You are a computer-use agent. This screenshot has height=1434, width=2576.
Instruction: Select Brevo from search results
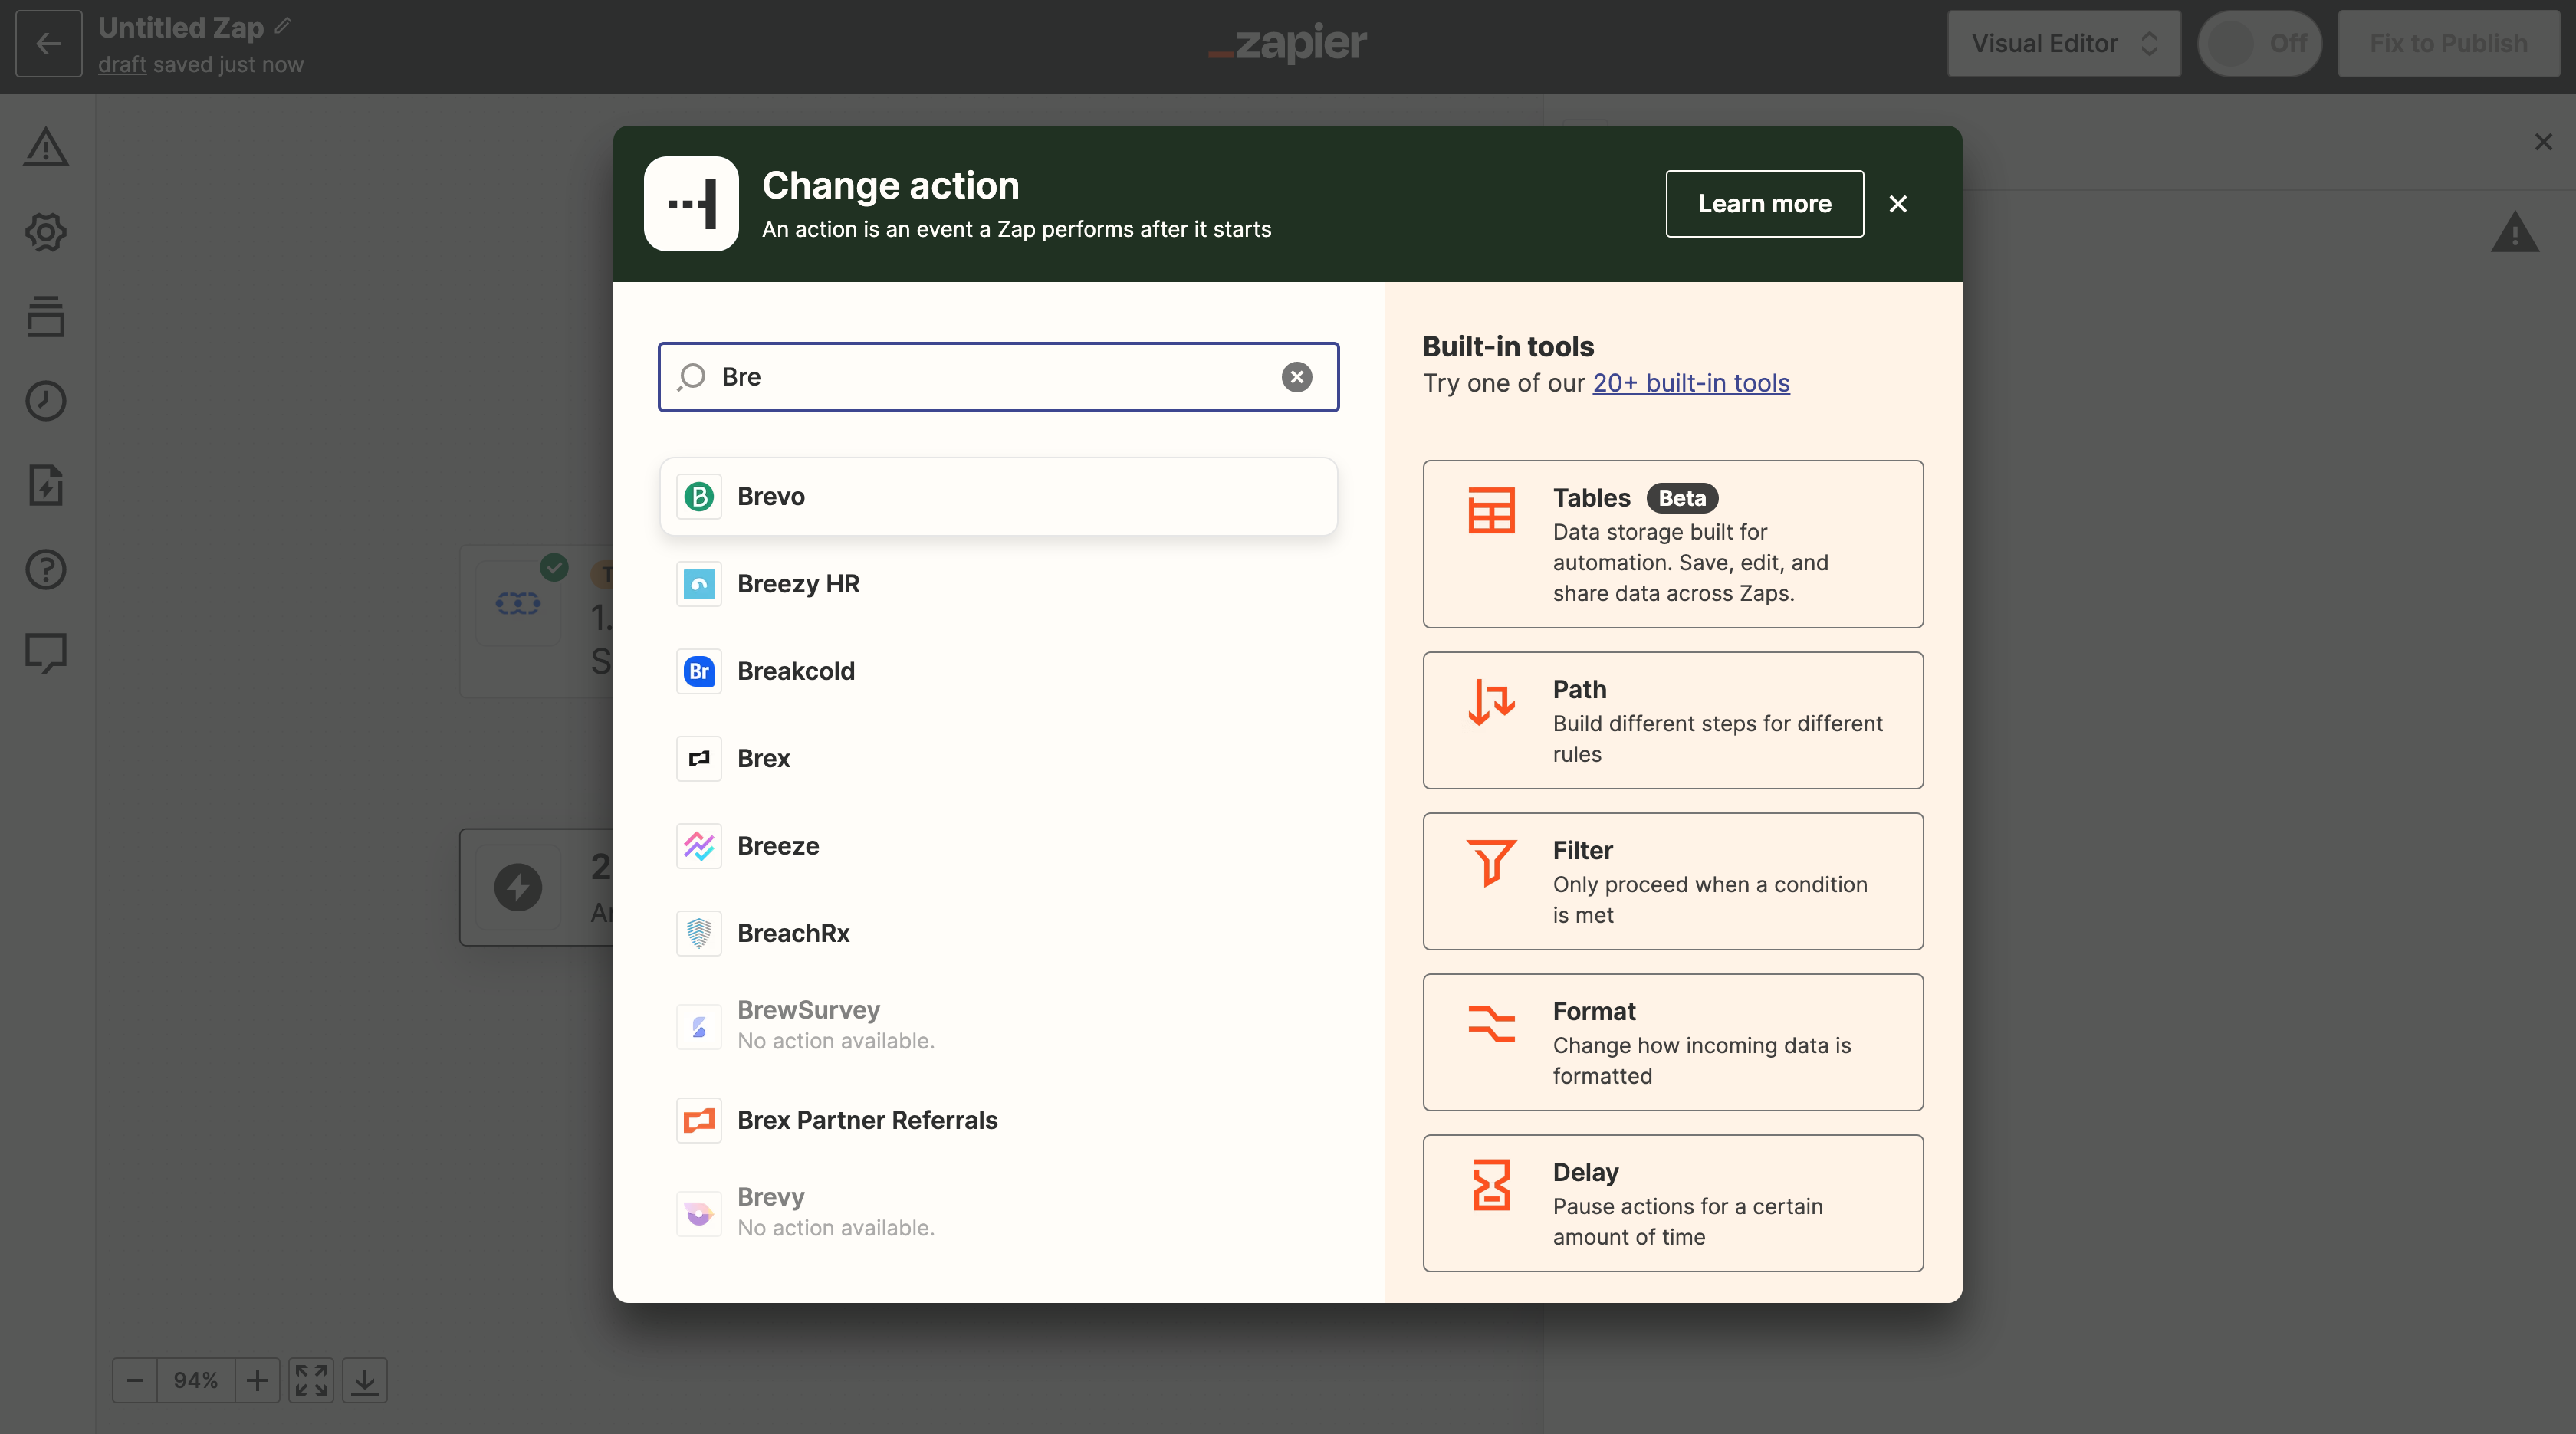pyautogui.click(x=998, y=496)
